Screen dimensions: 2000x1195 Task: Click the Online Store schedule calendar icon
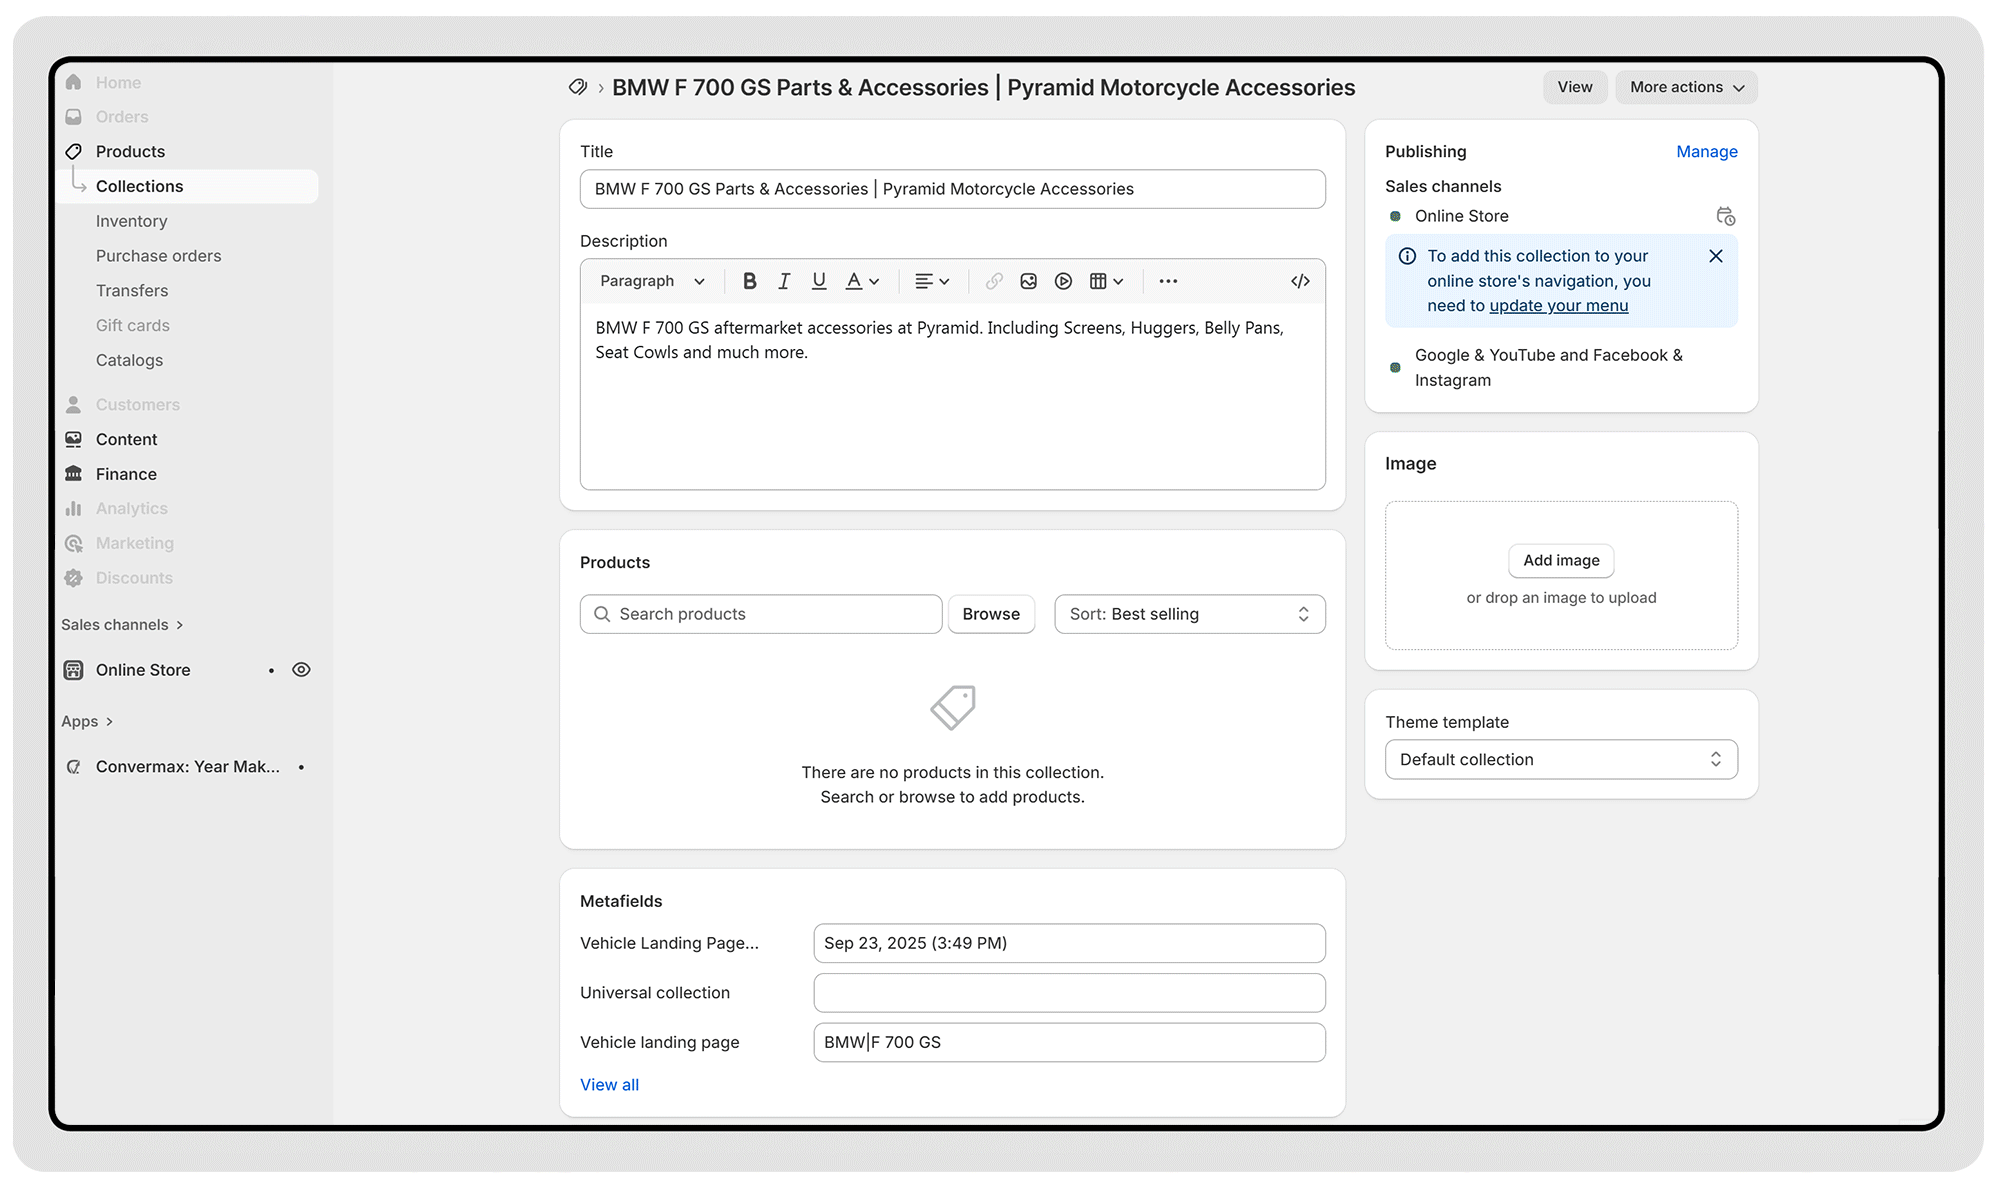(1725, 216)
